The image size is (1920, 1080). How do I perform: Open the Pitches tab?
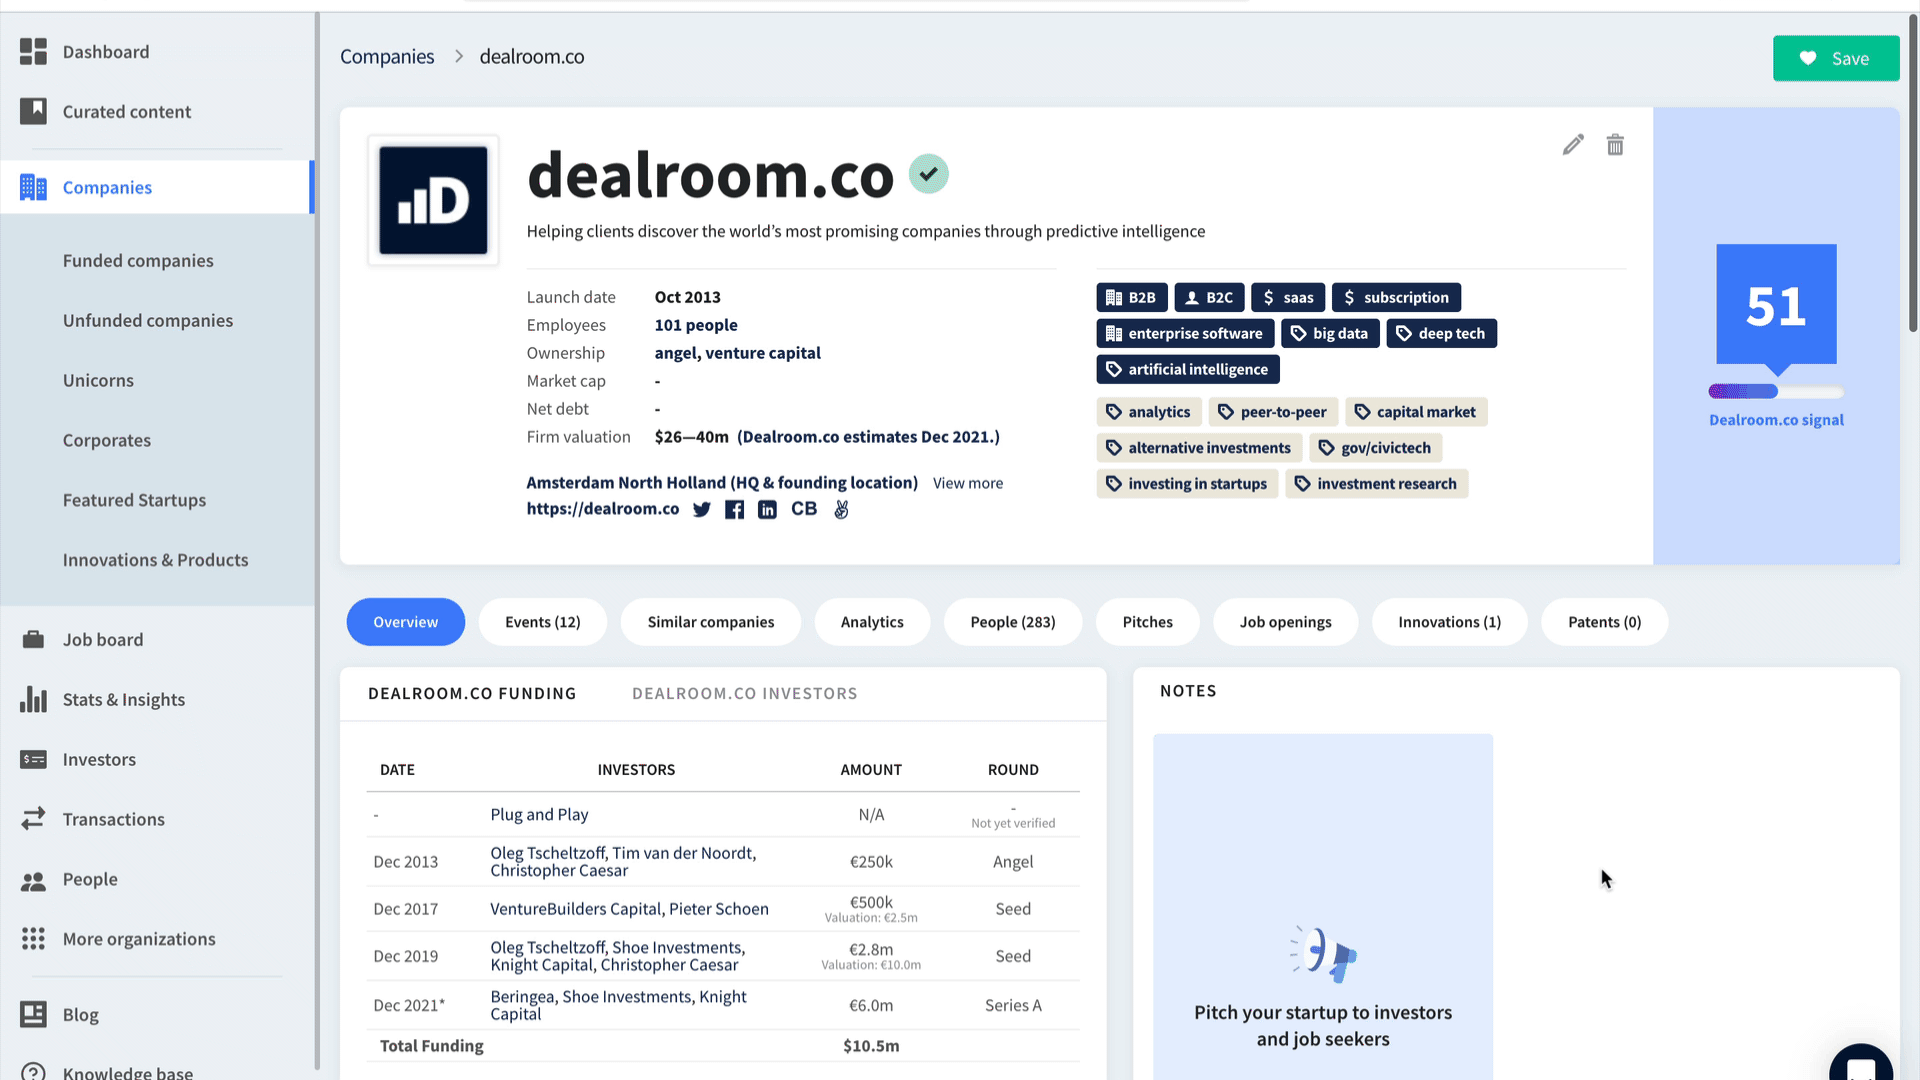click(x=1147, y=622)
